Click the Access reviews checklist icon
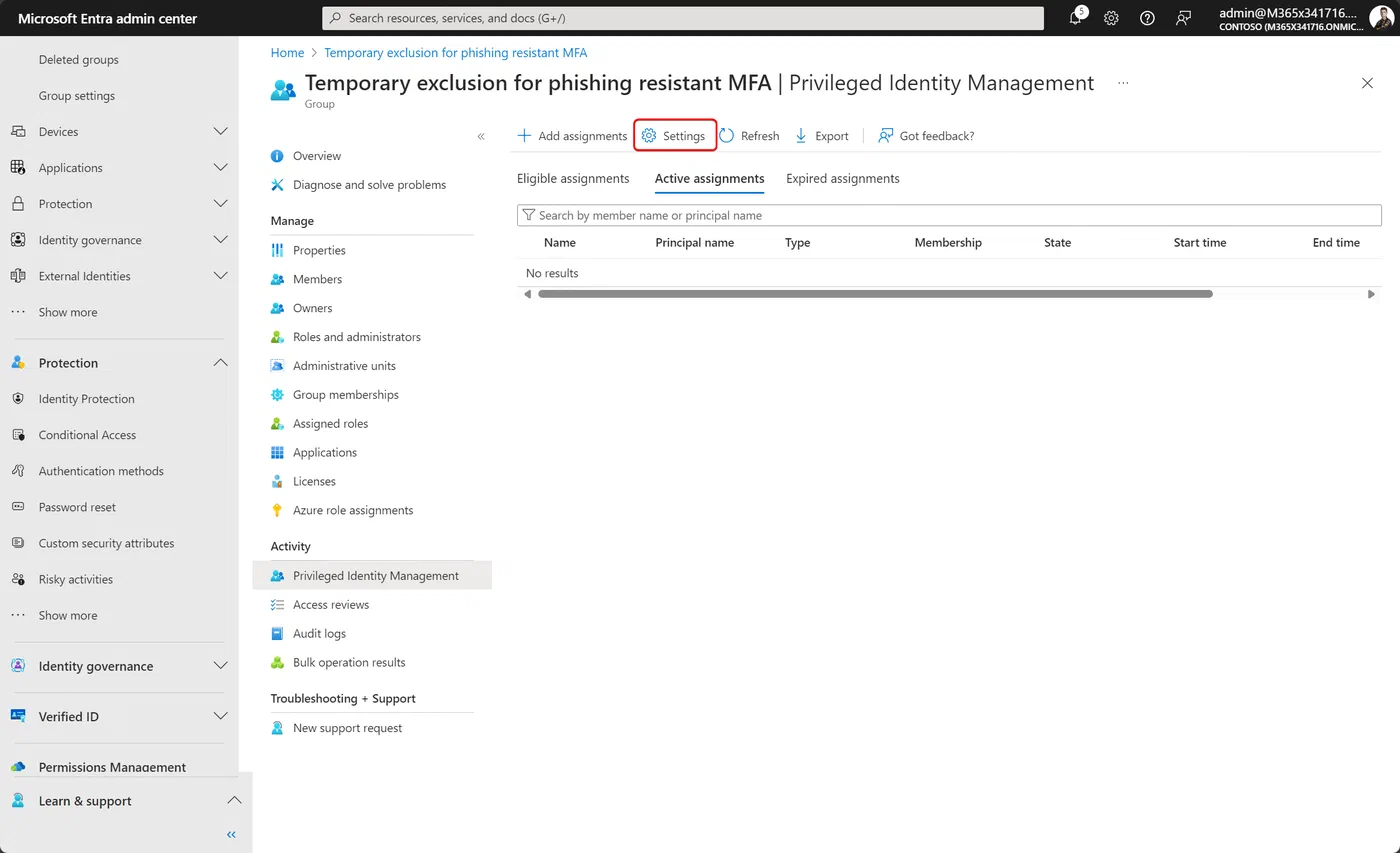The image size is (1400, 853). coord(278,605)
